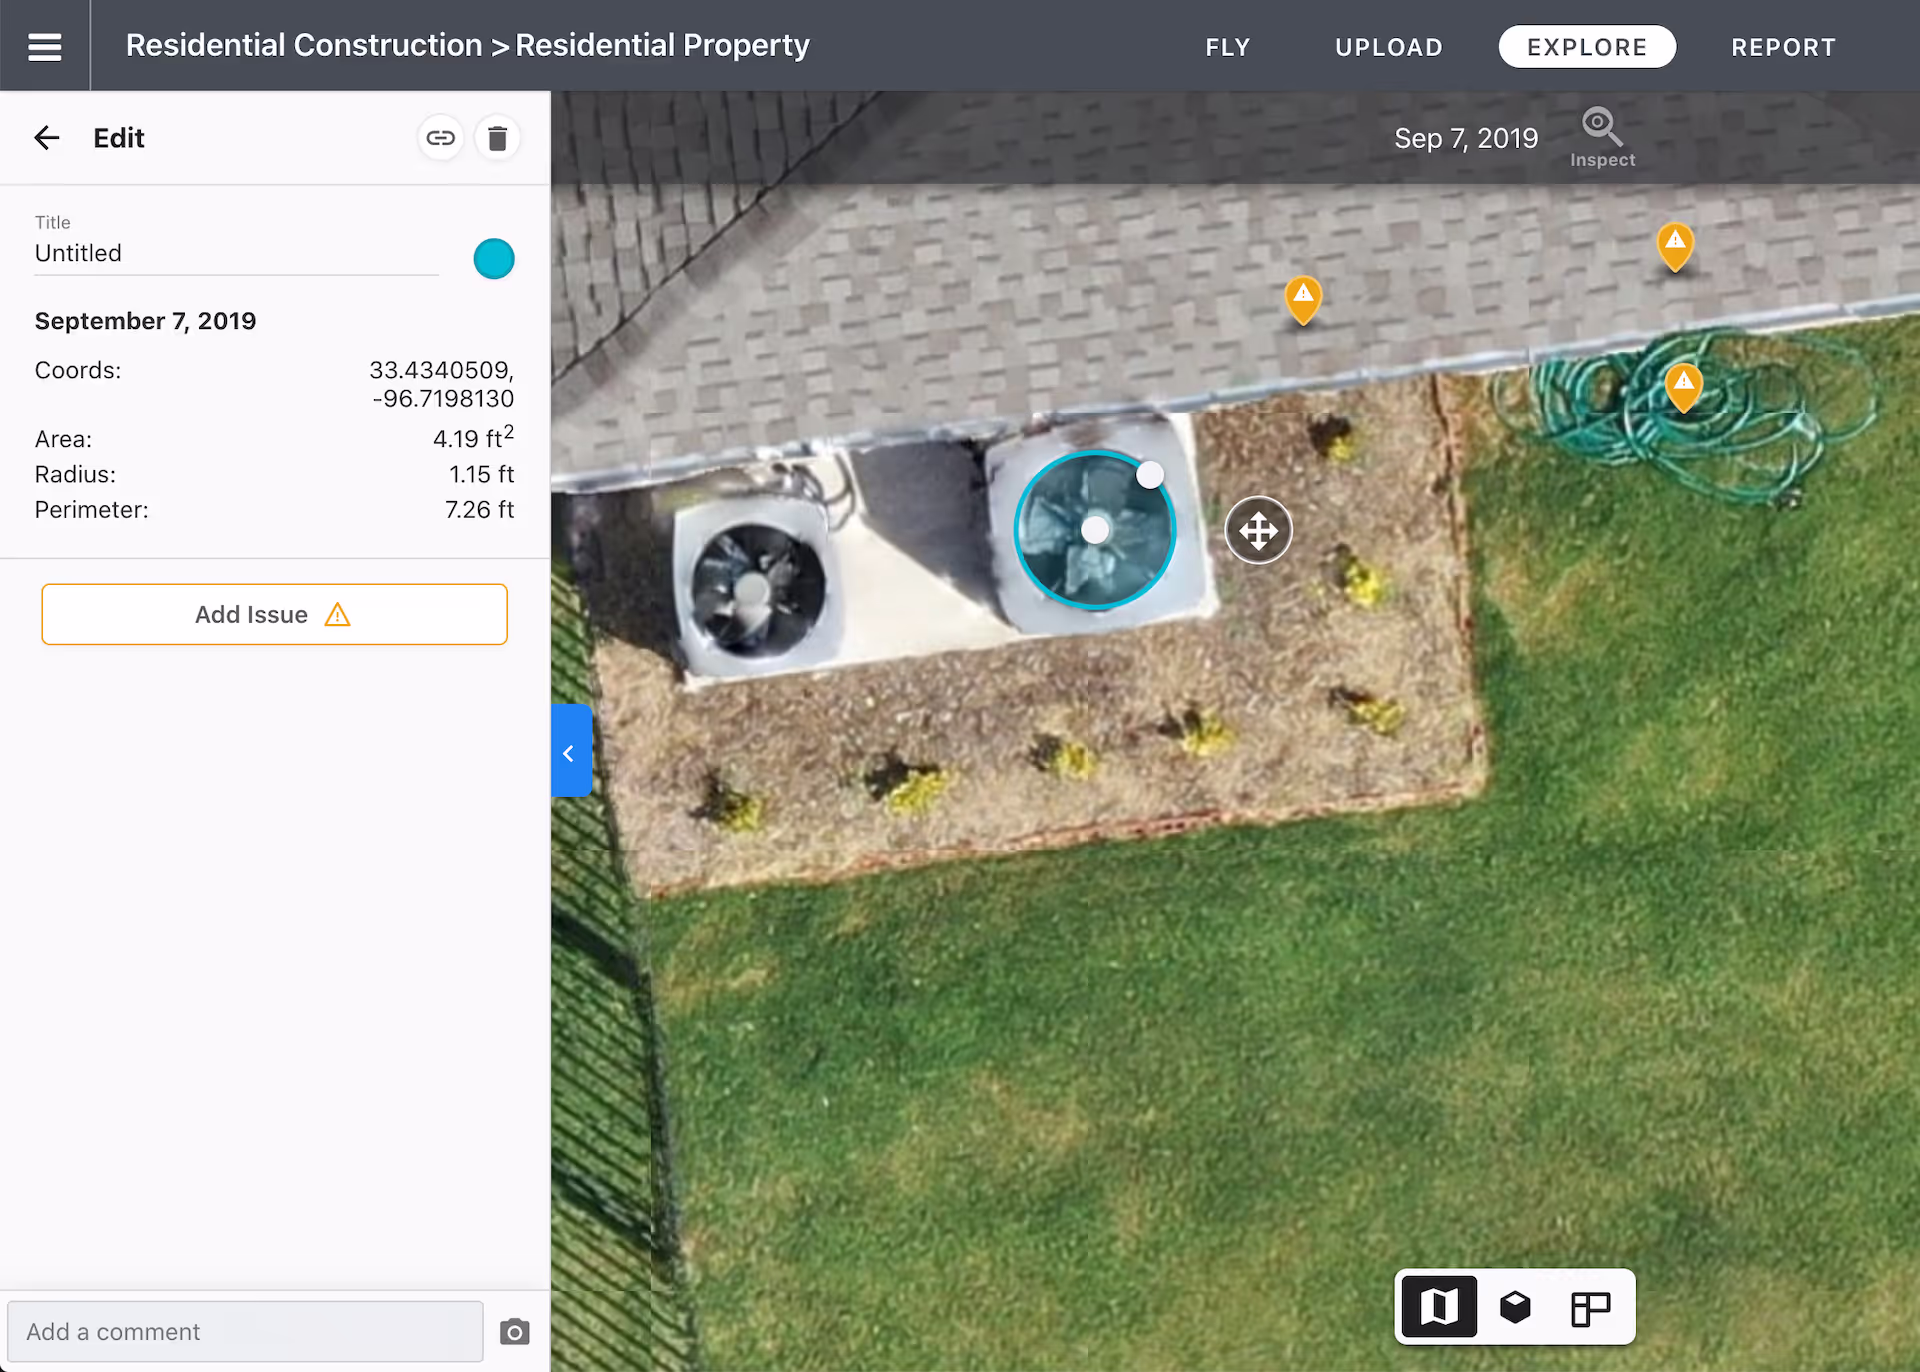Image resolution: width=1920 pixels, height=1372 pixels.
Task: Select the EXPLORE mode button
Action: tap(1586, 46)
